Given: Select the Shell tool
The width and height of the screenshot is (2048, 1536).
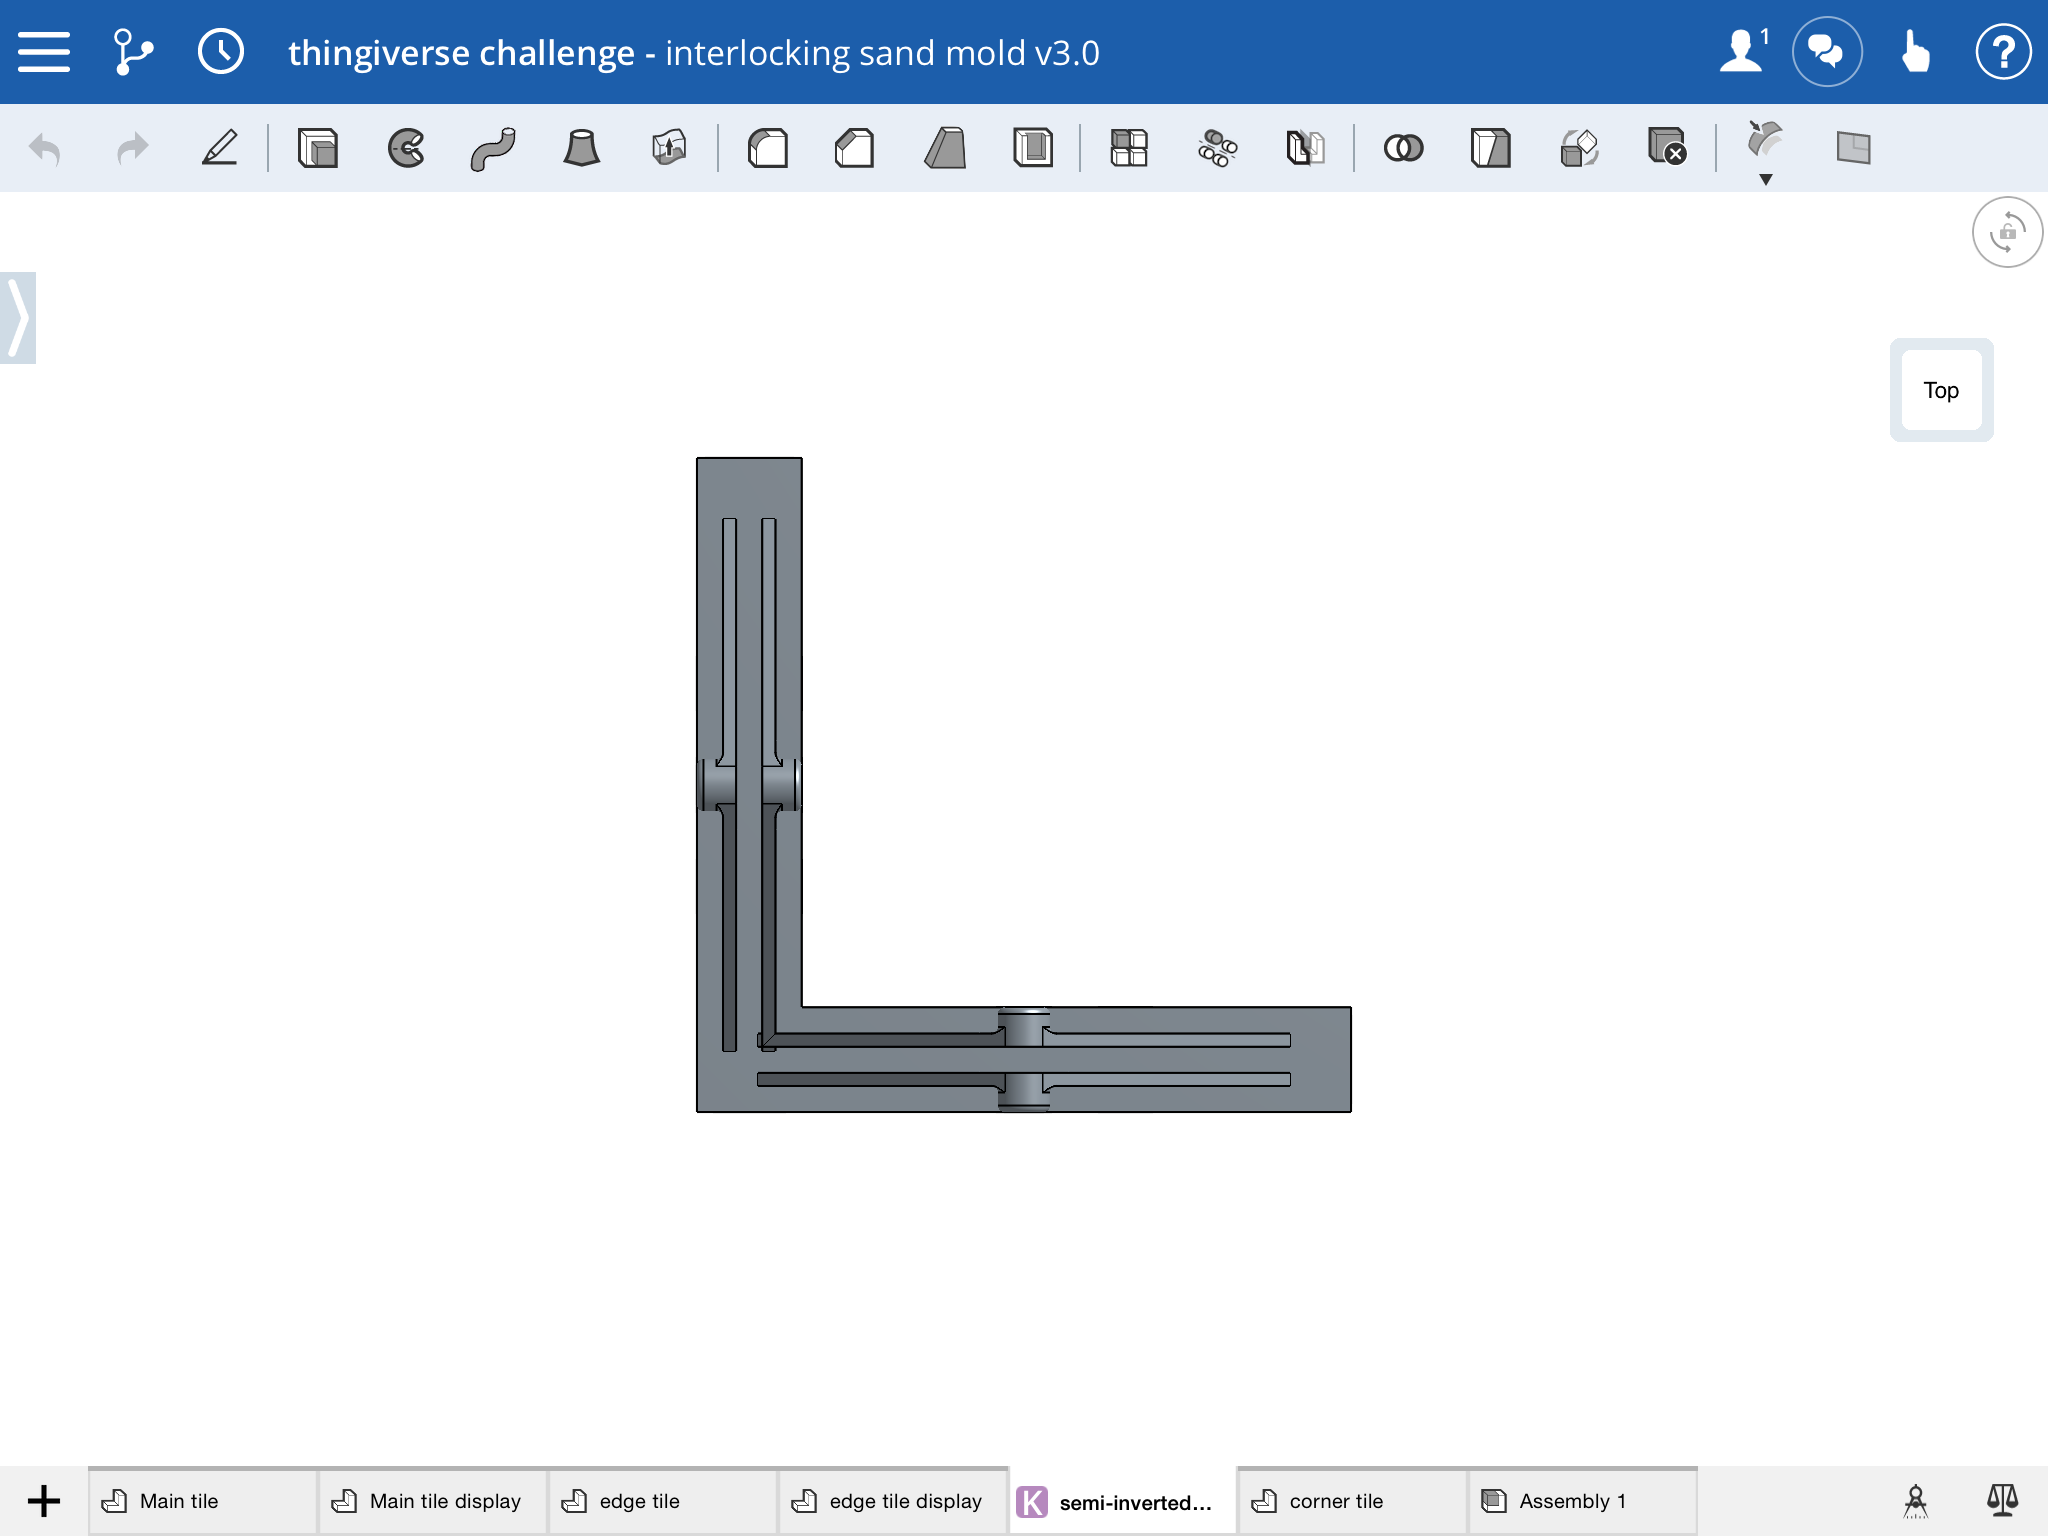Looking at the screenshot, I should 1033,148.
